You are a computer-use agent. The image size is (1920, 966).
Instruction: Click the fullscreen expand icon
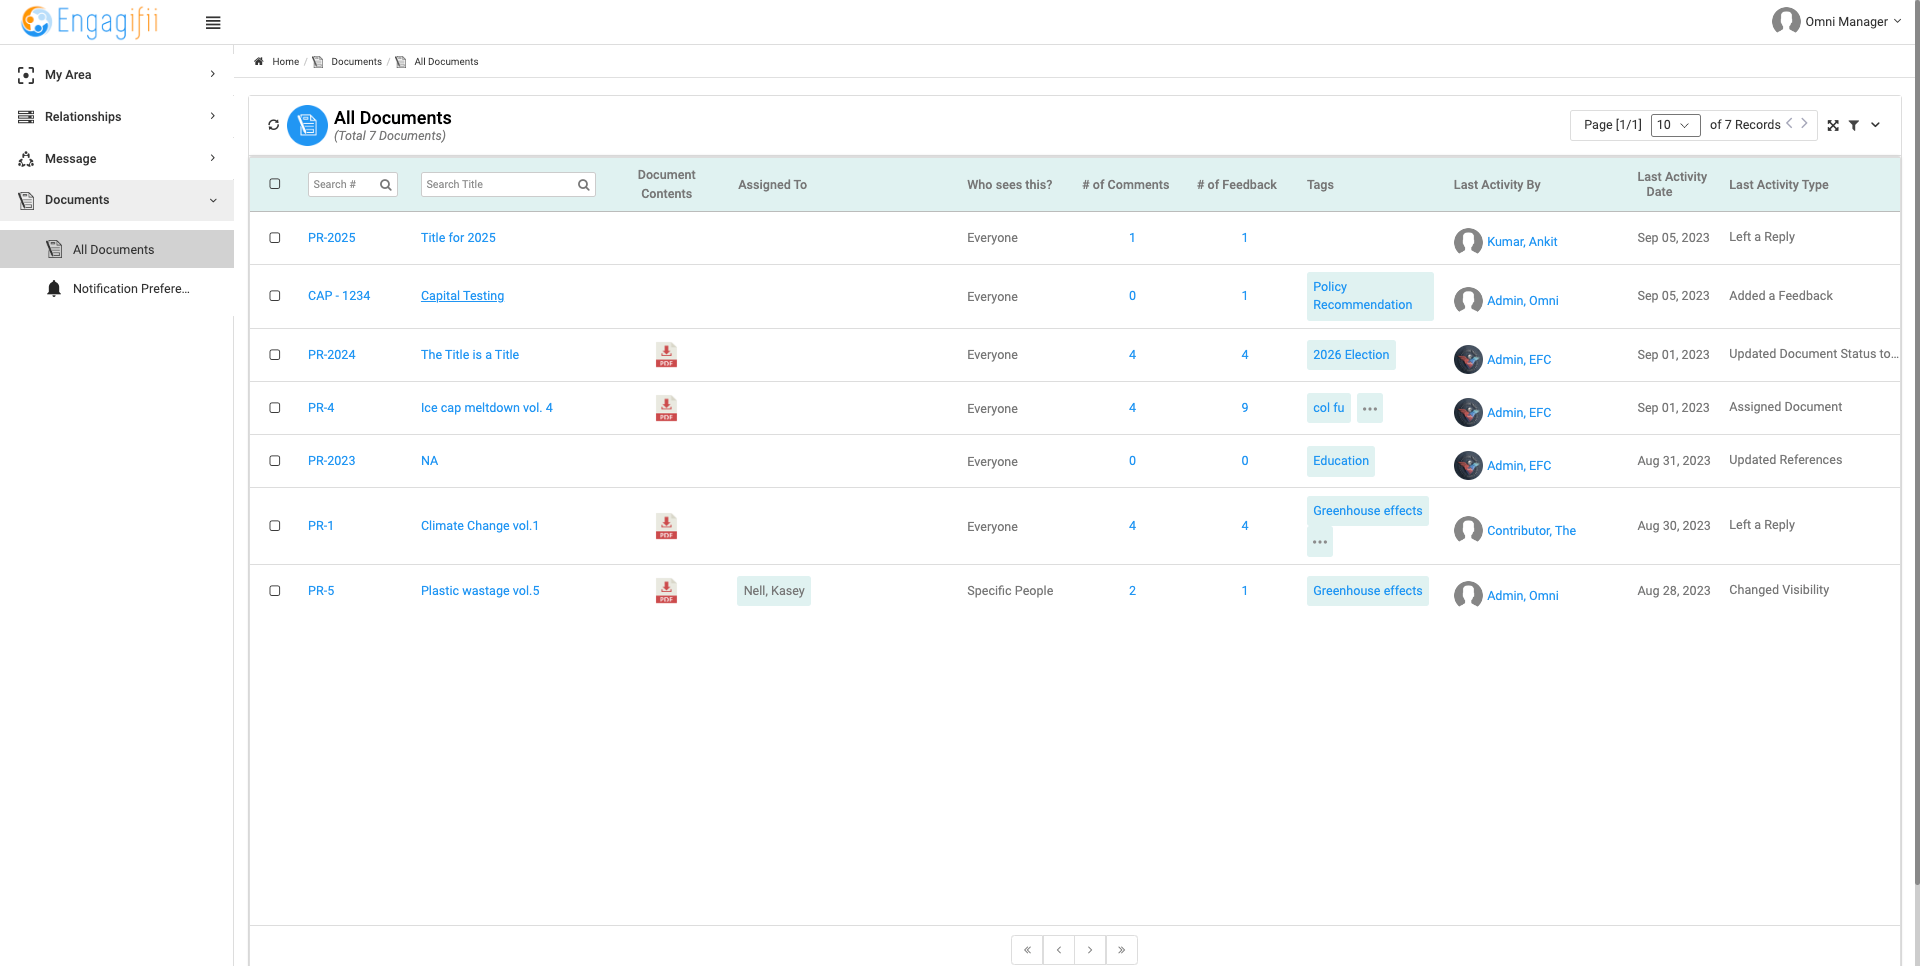[1833, 125]
